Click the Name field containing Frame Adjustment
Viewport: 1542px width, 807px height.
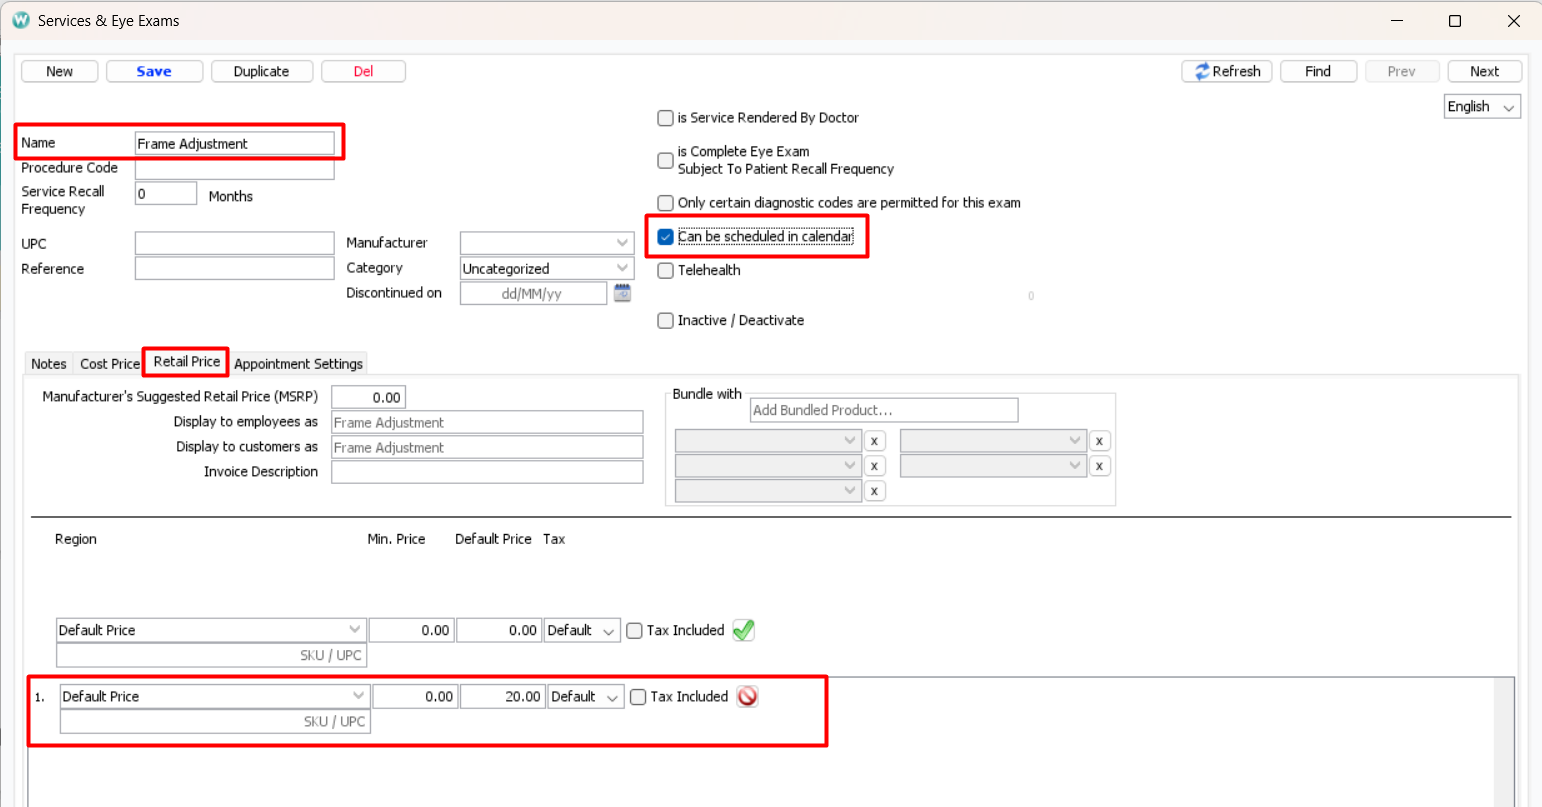(x=235, y=143)
